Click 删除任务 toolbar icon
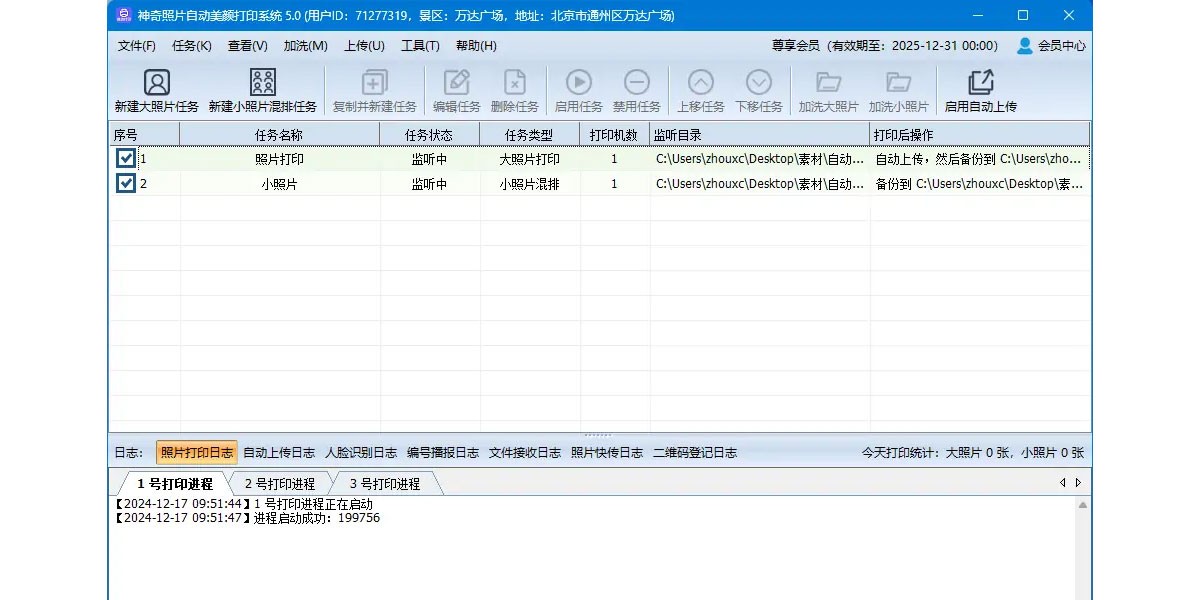The image size is (1200, 600). (x=514, y=83)
